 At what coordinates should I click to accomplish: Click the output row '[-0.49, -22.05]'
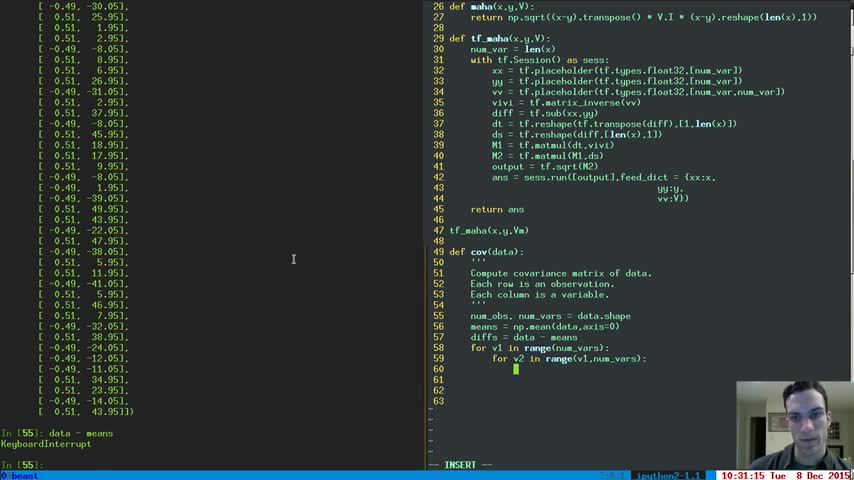tap(83, 230)
